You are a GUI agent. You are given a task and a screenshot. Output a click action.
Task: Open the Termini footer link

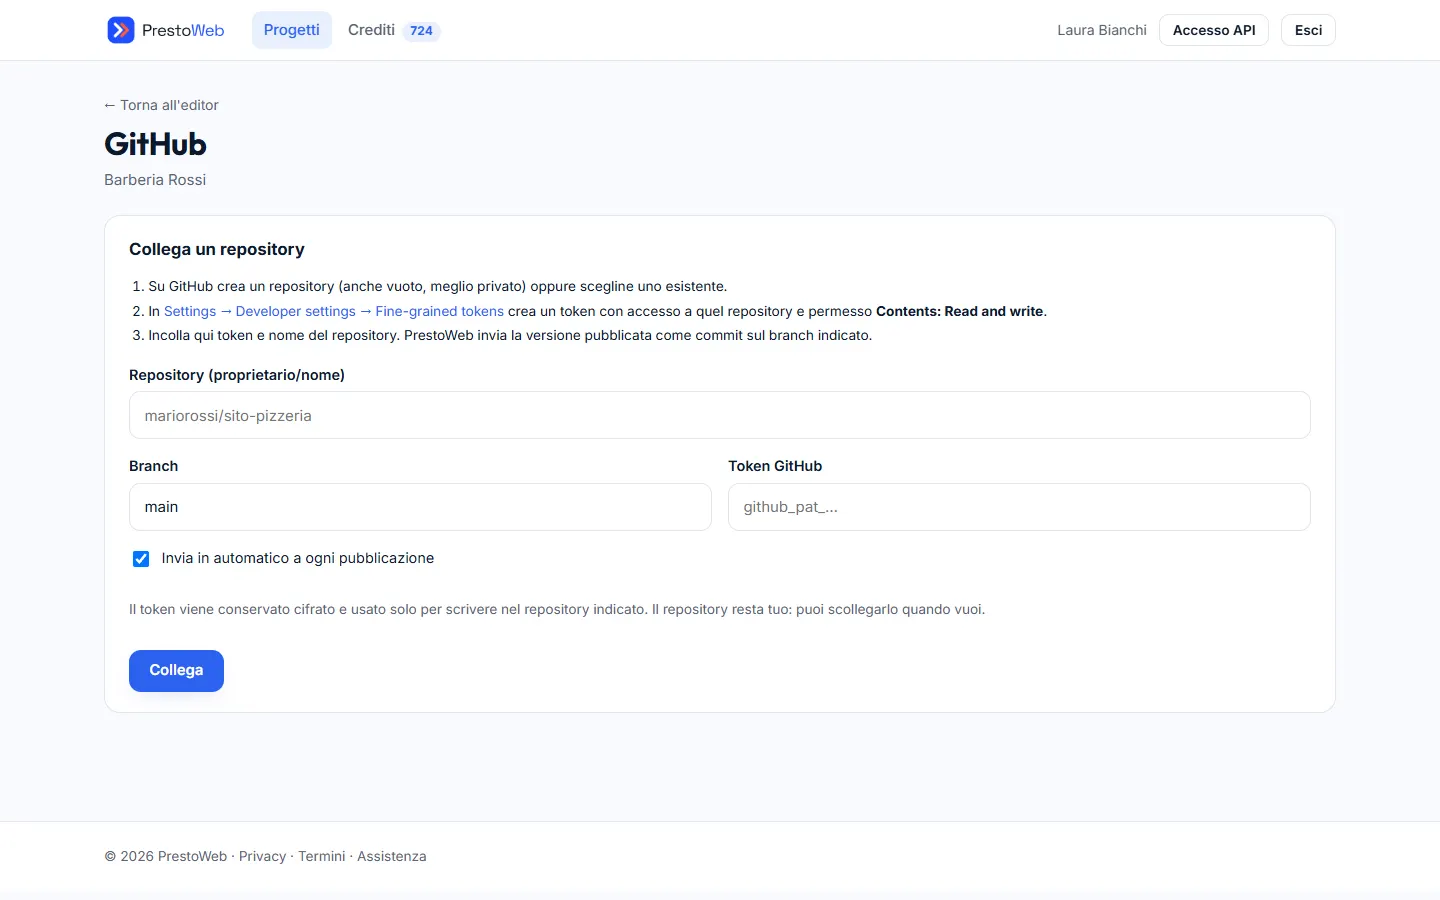coord(321,856)
